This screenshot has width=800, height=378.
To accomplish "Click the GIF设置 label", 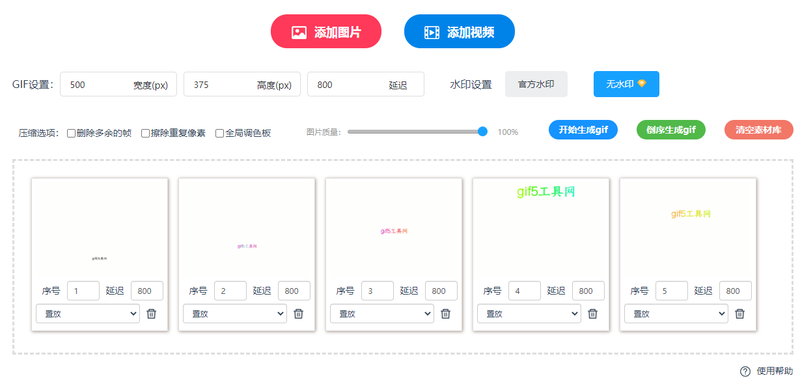I will coord(33,84).
